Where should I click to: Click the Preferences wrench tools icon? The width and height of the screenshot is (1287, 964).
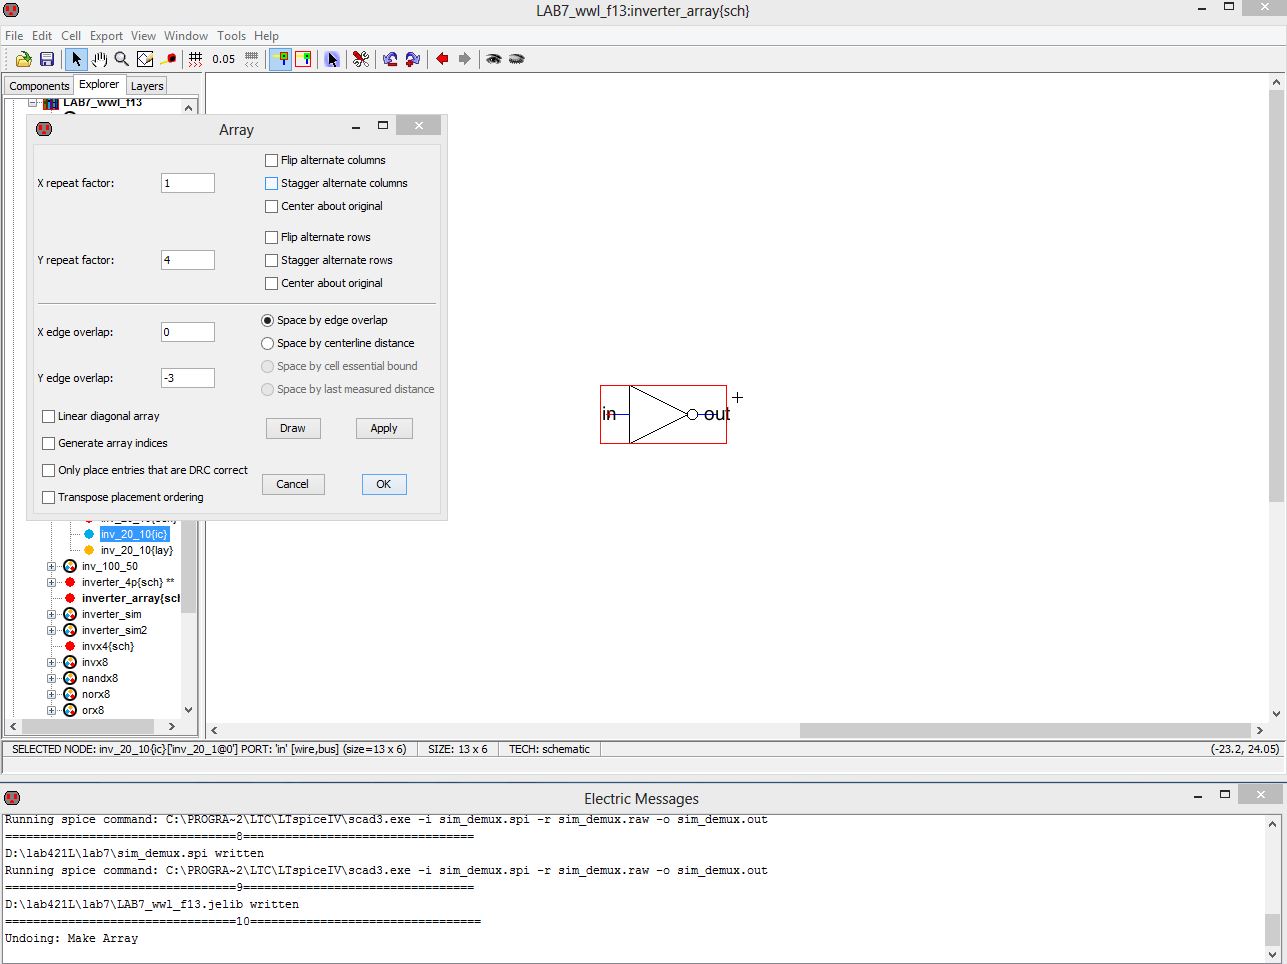point(361,59)
